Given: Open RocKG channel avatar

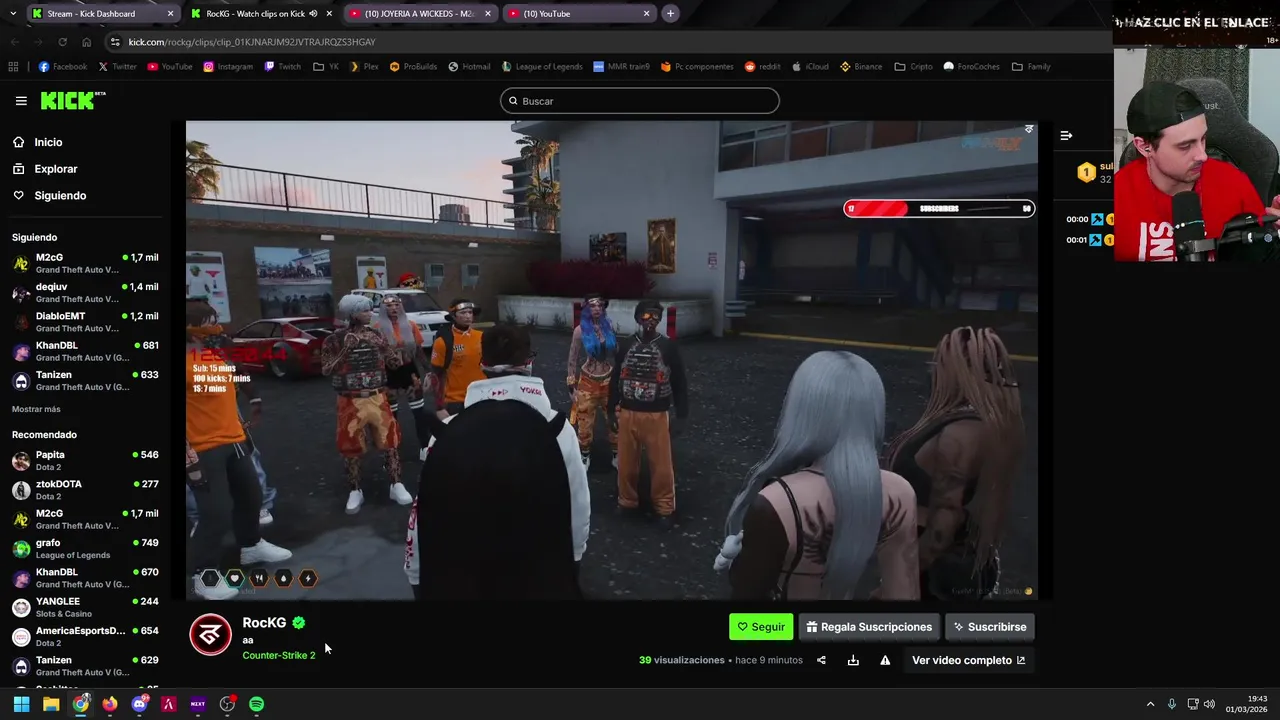Looking at the screenshot, I should pos(211,636).
